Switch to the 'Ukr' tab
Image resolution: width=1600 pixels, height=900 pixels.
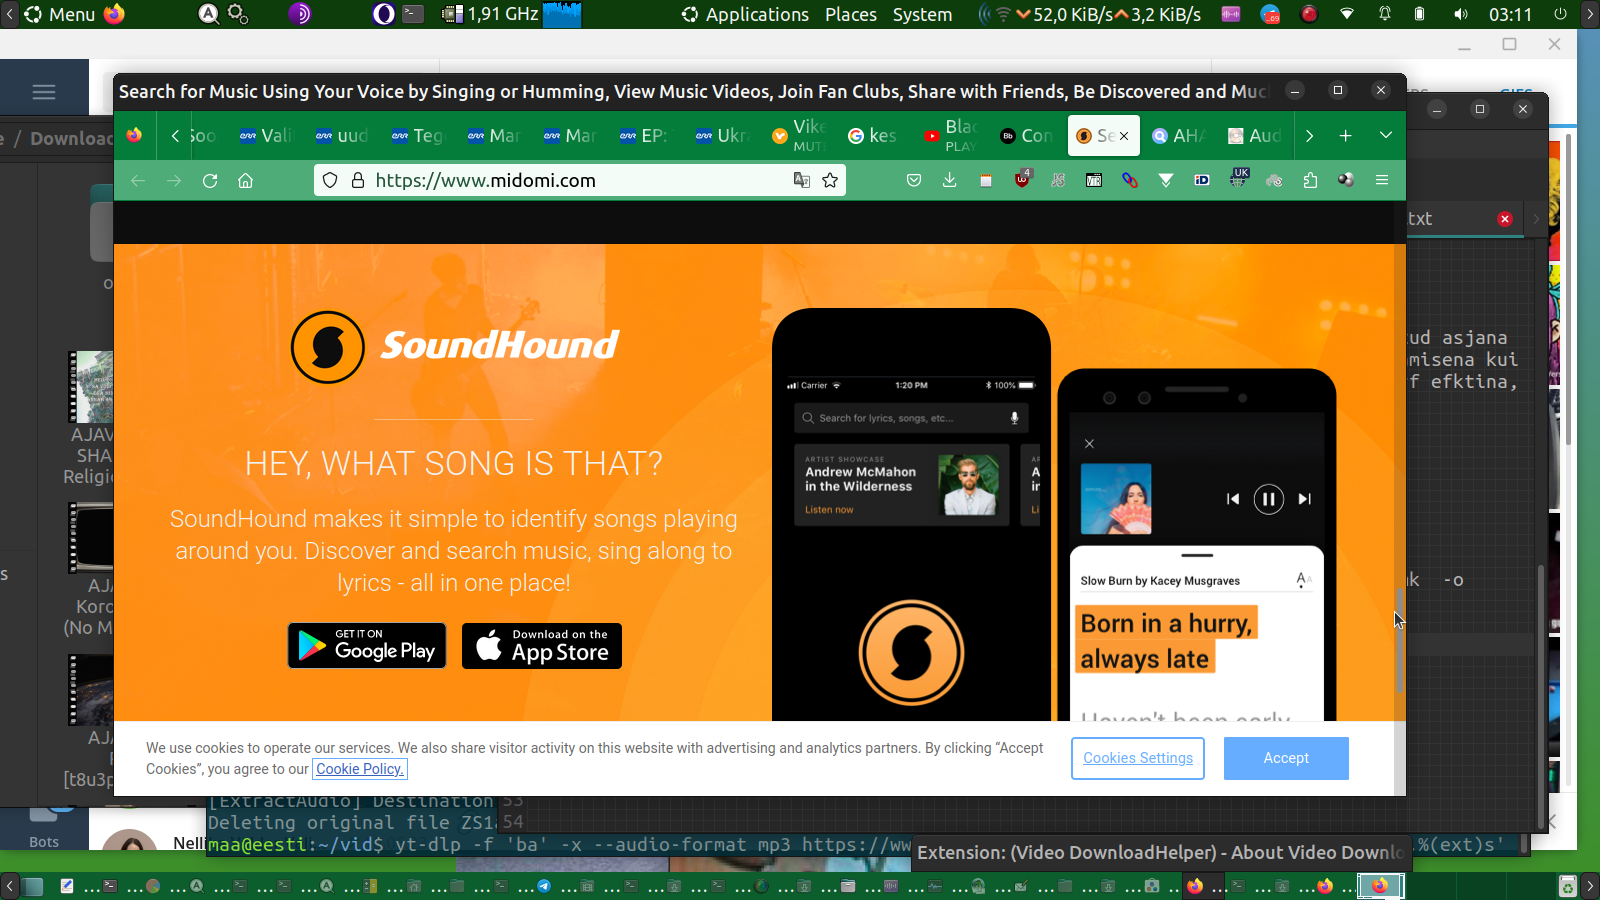(x=724, y=136)
